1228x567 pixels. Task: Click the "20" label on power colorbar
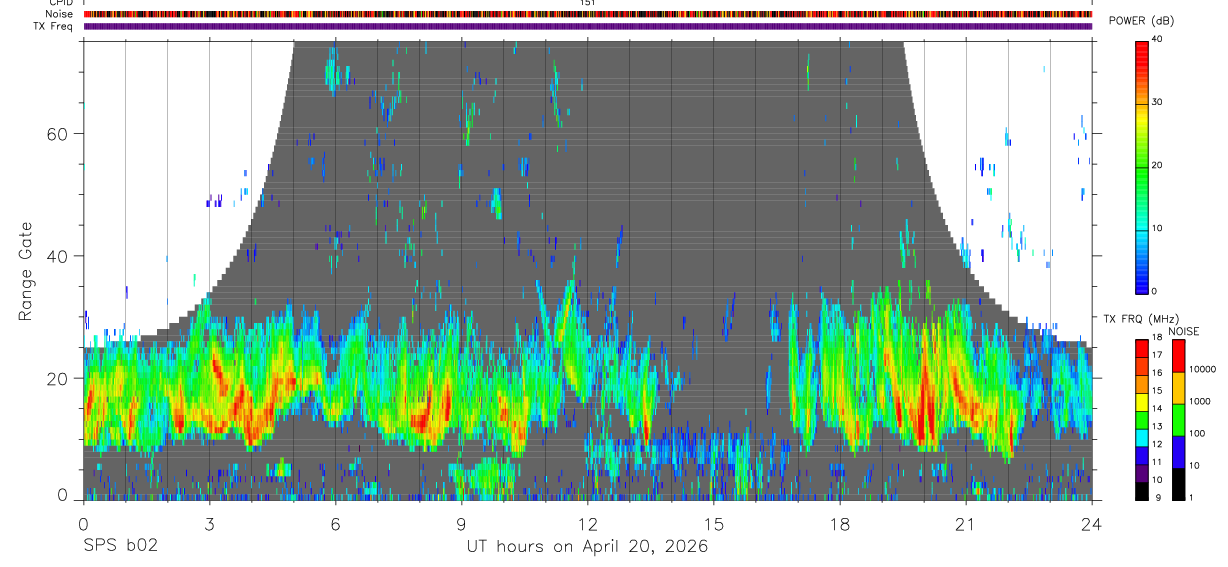[1158, 166]
